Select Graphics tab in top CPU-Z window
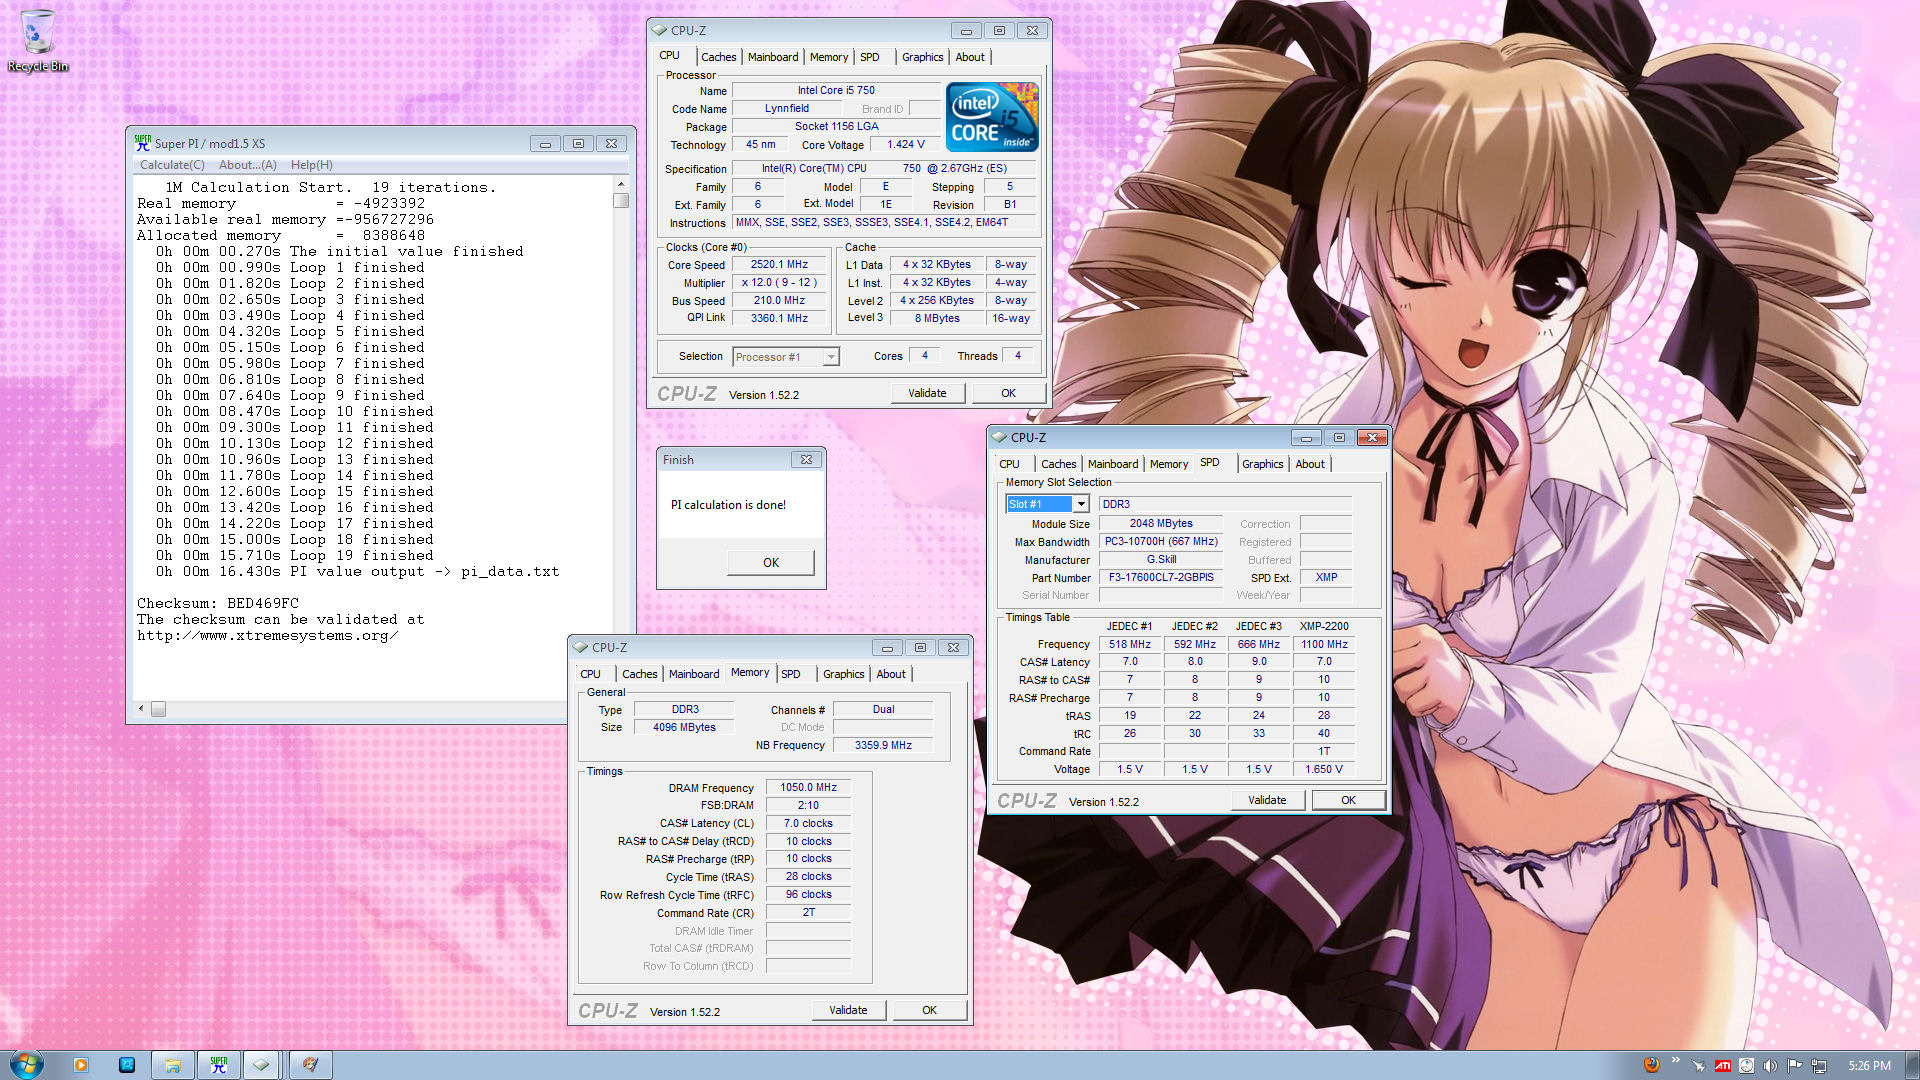The height and width of the screenshot is (1080, 1920). (x=922, y=57)
